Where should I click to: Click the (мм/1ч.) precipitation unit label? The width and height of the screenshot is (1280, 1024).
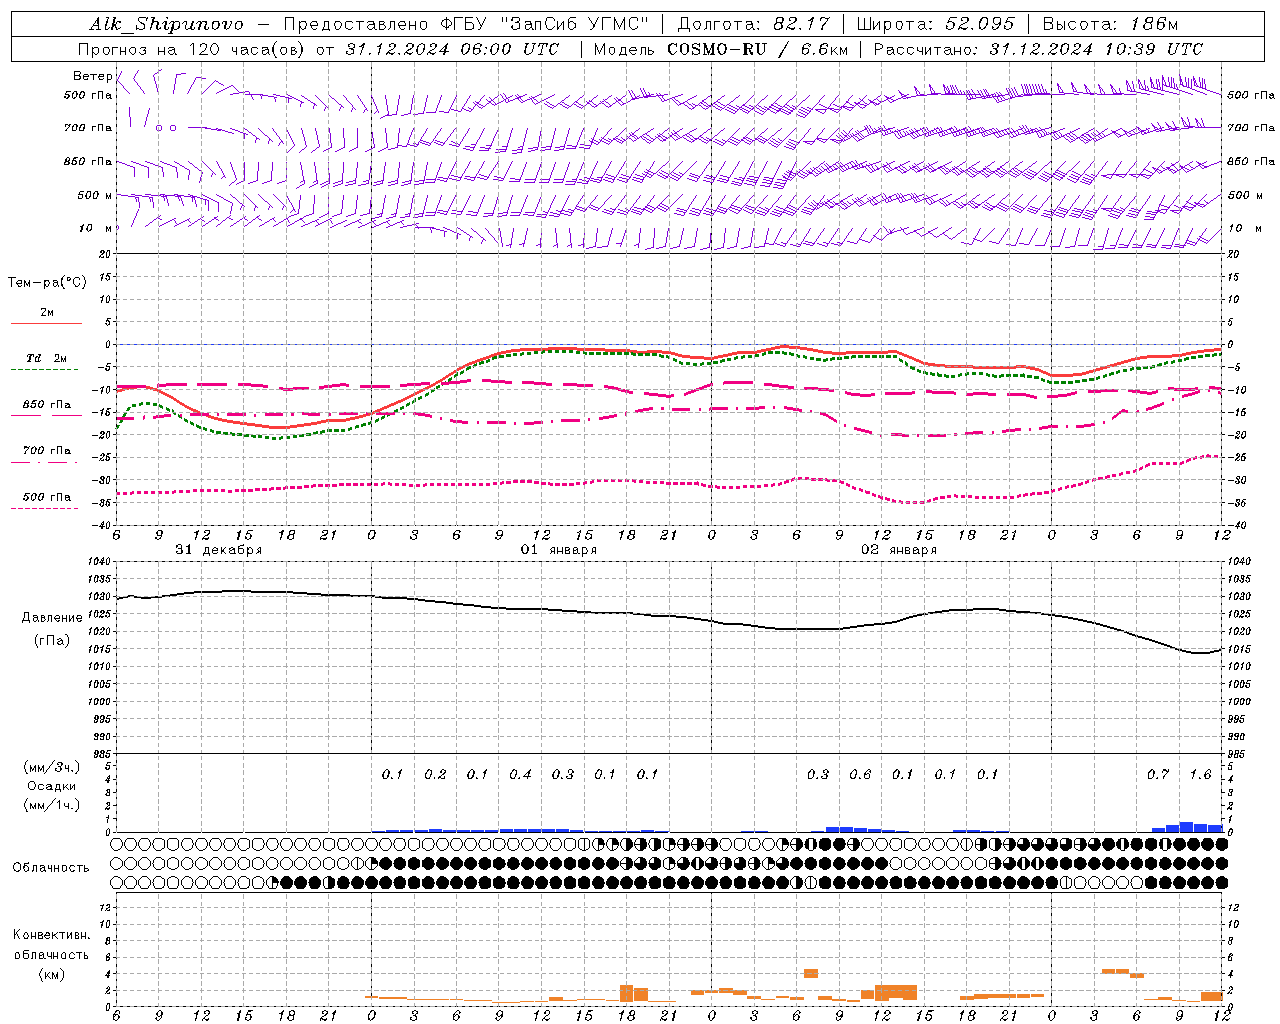click(52, 805)
